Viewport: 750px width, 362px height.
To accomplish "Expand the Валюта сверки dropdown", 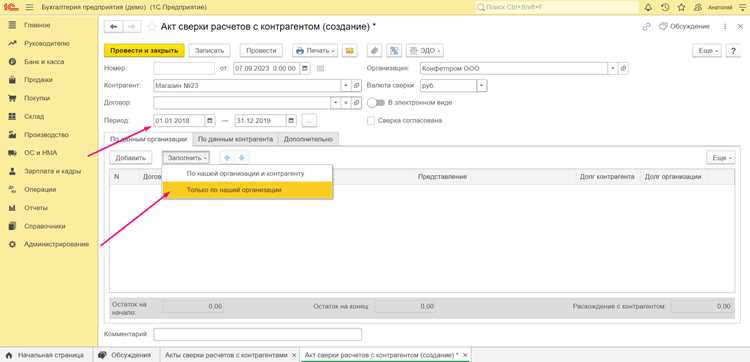I will [482, 86].
